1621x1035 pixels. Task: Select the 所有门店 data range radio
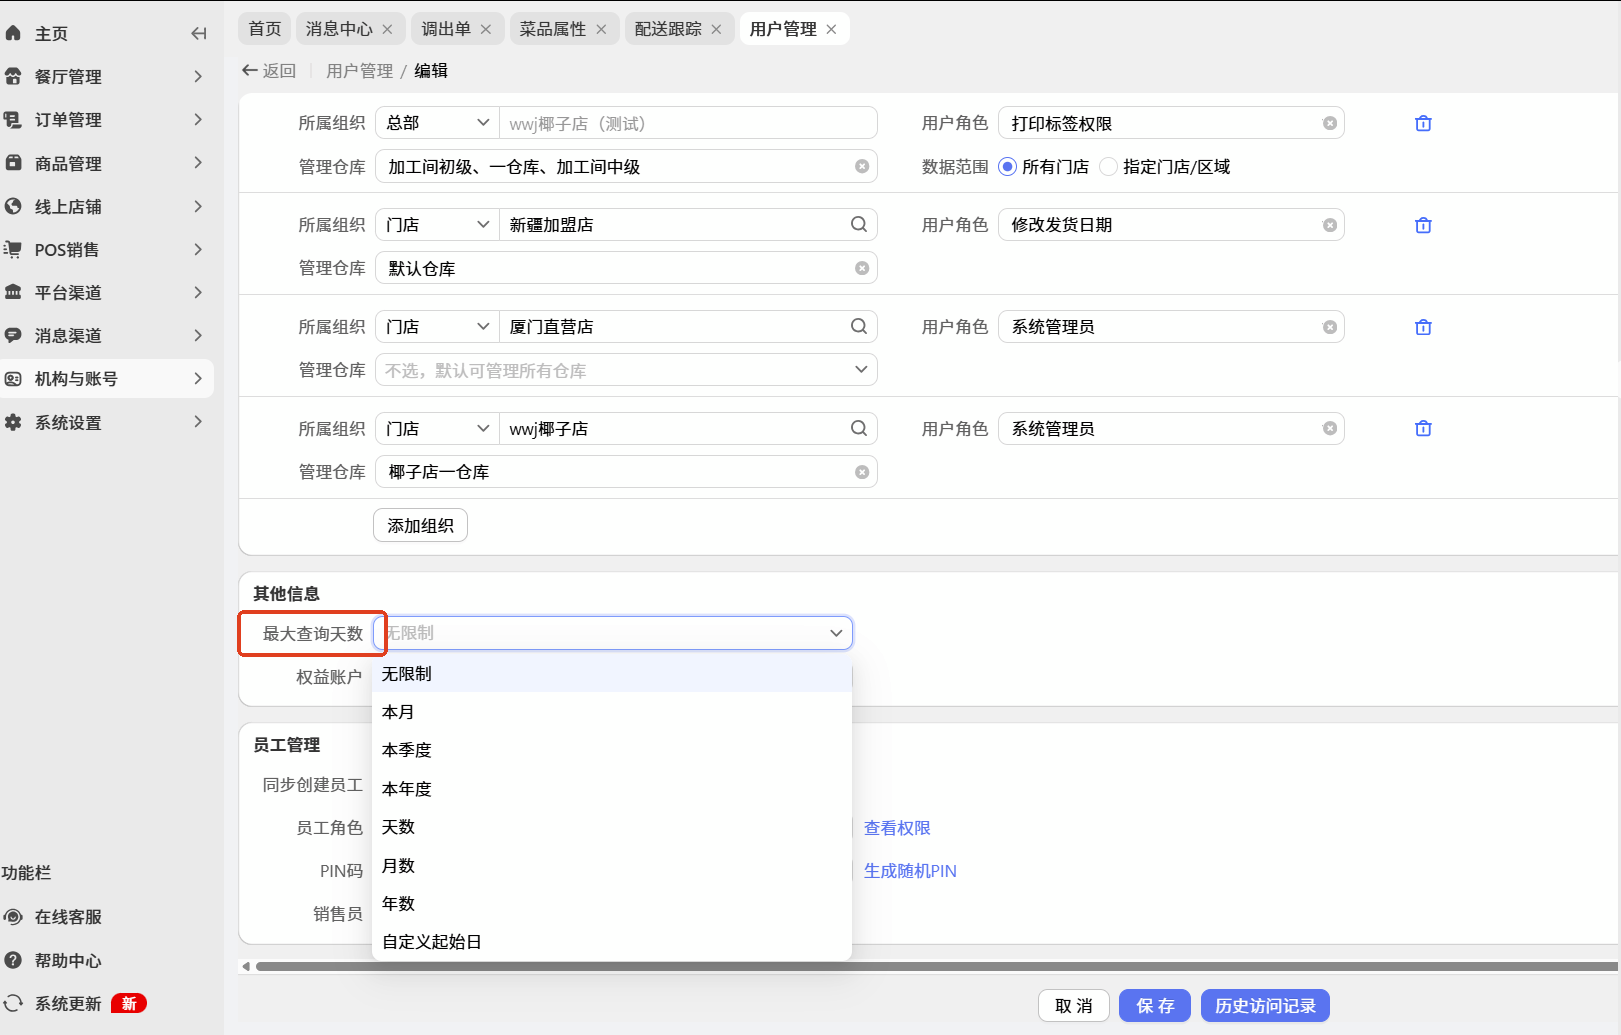pos(1008,167)
